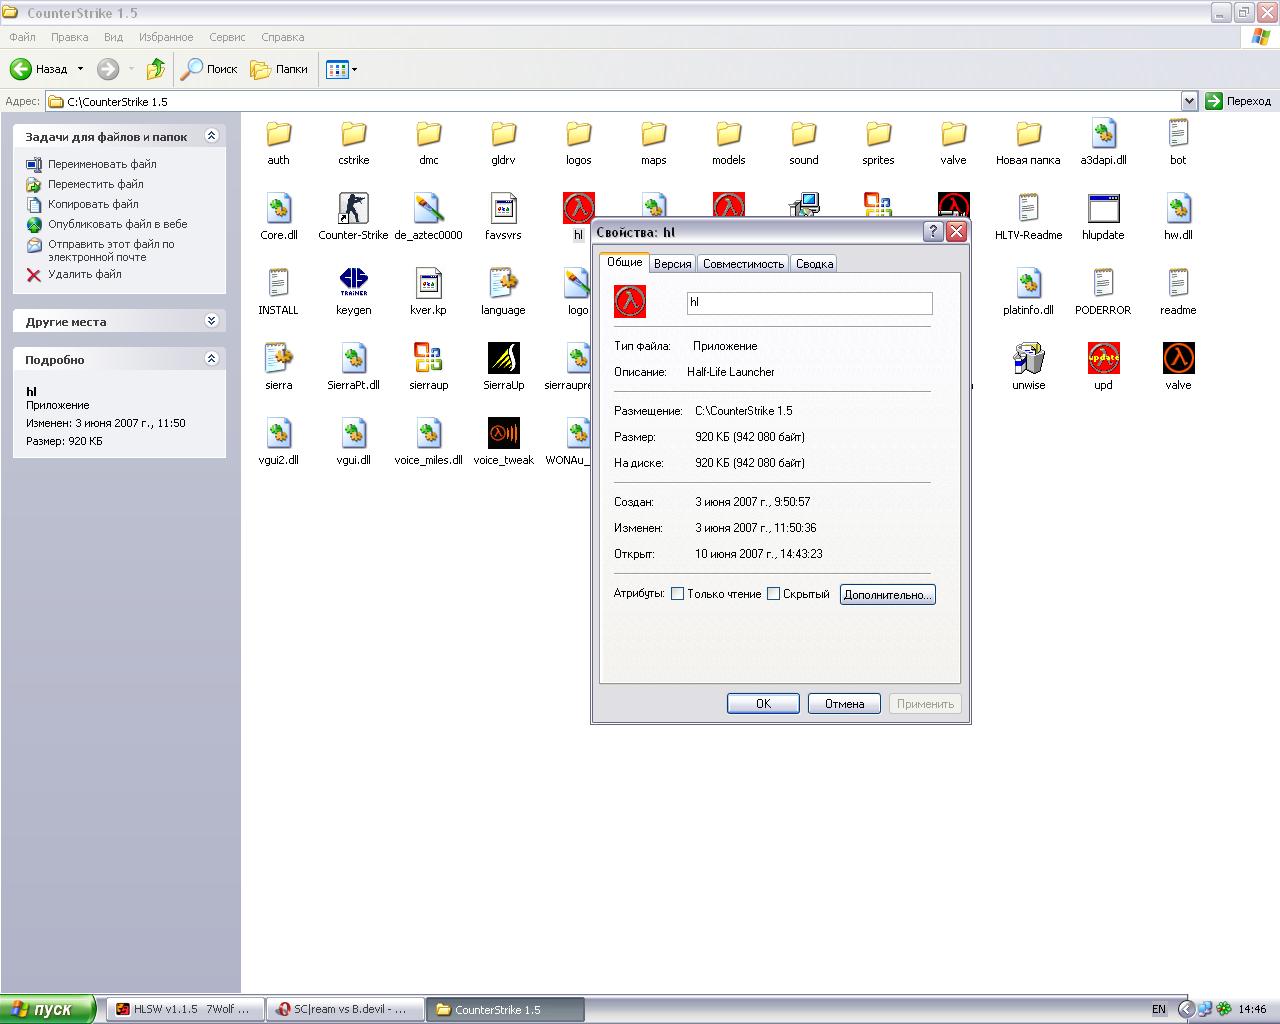1280x1024 pixels.
Task: Expand the Другие места panel
Action: click(211, 321)
